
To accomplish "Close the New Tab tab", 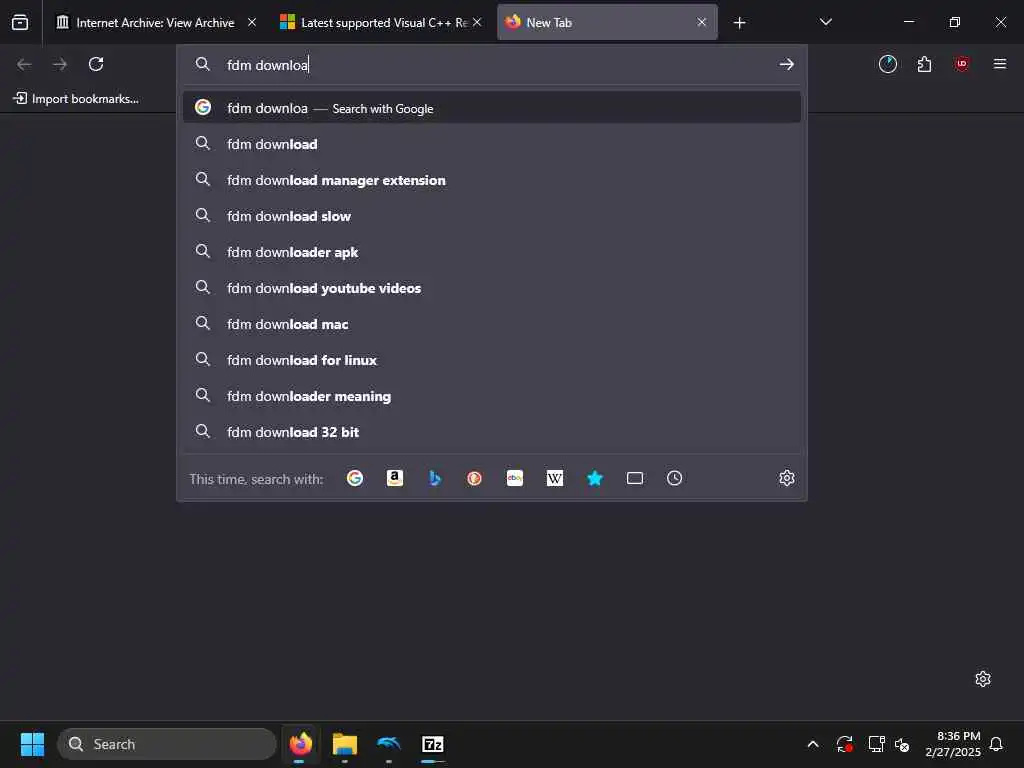I will point(701,22).
